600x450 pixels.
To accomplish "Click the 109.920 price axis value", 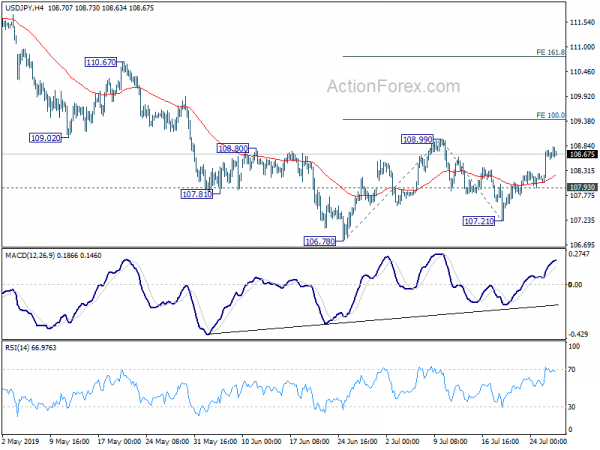I will click(x=582, y=96).
